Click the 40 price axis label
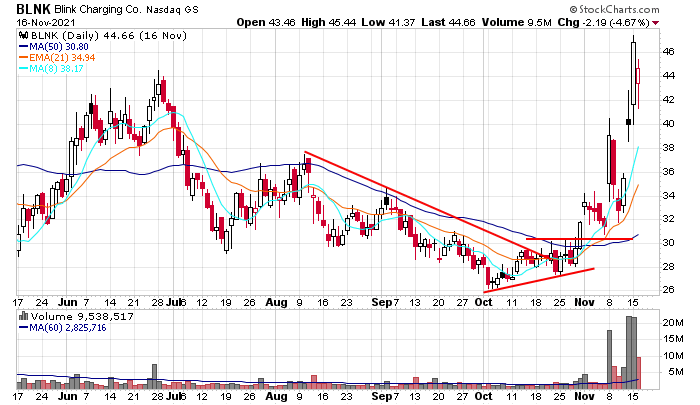 tap(668, 124)
